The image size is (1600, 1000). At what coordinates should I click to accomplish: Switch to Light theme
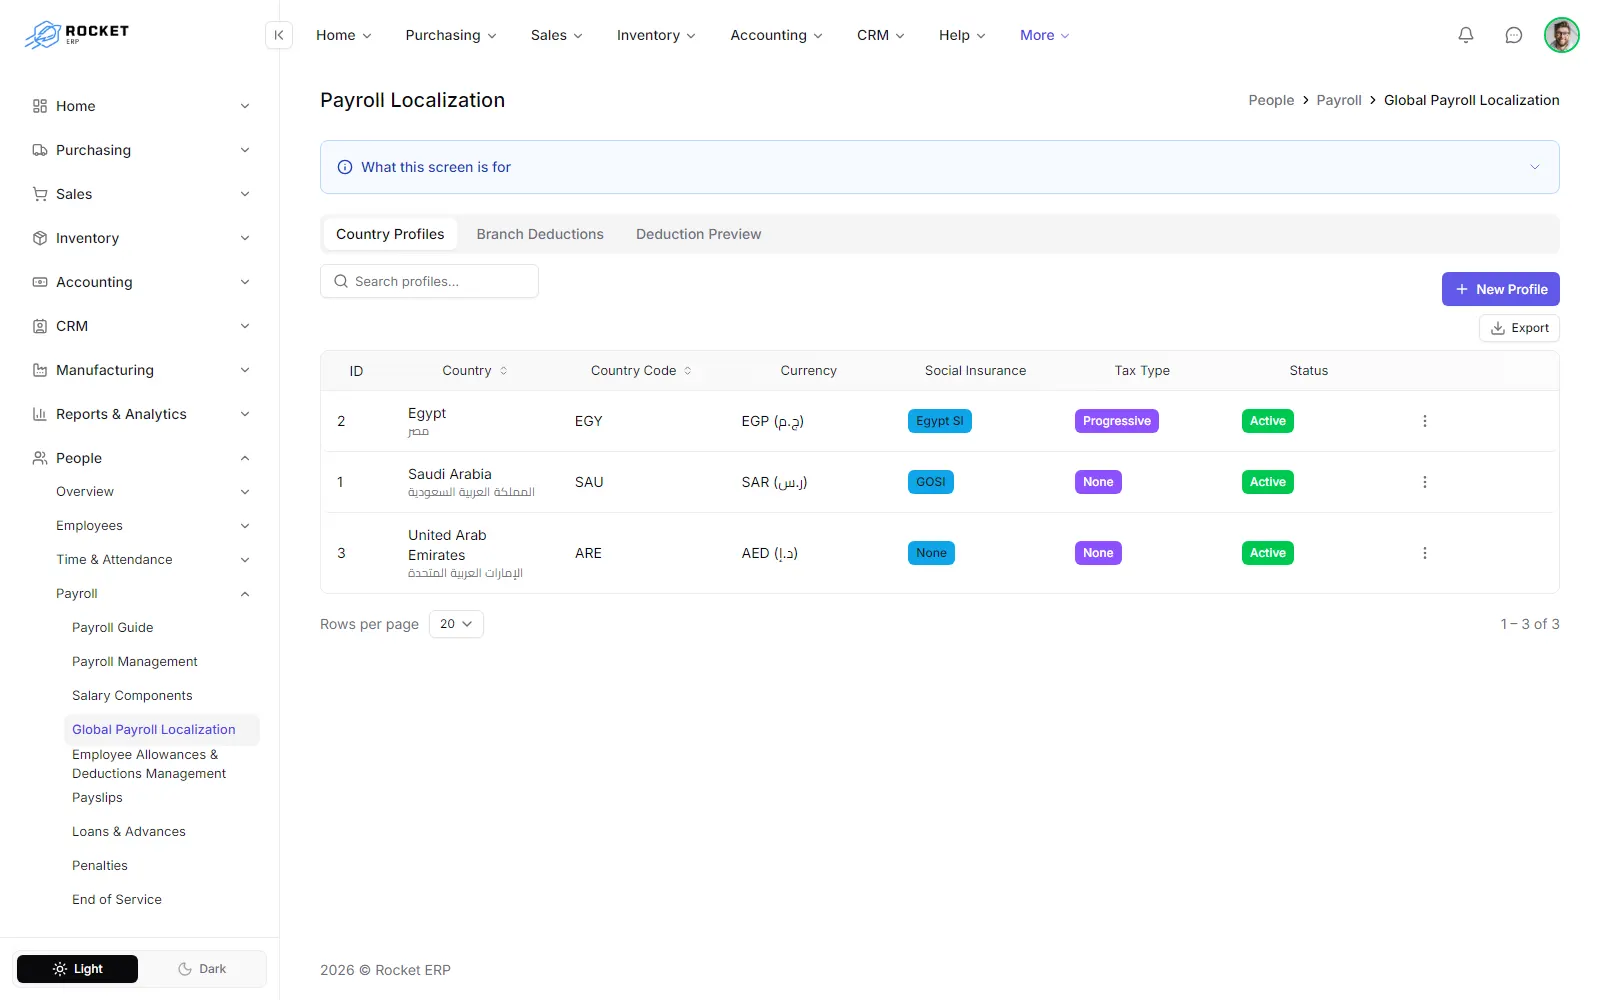tap(77, 969)
